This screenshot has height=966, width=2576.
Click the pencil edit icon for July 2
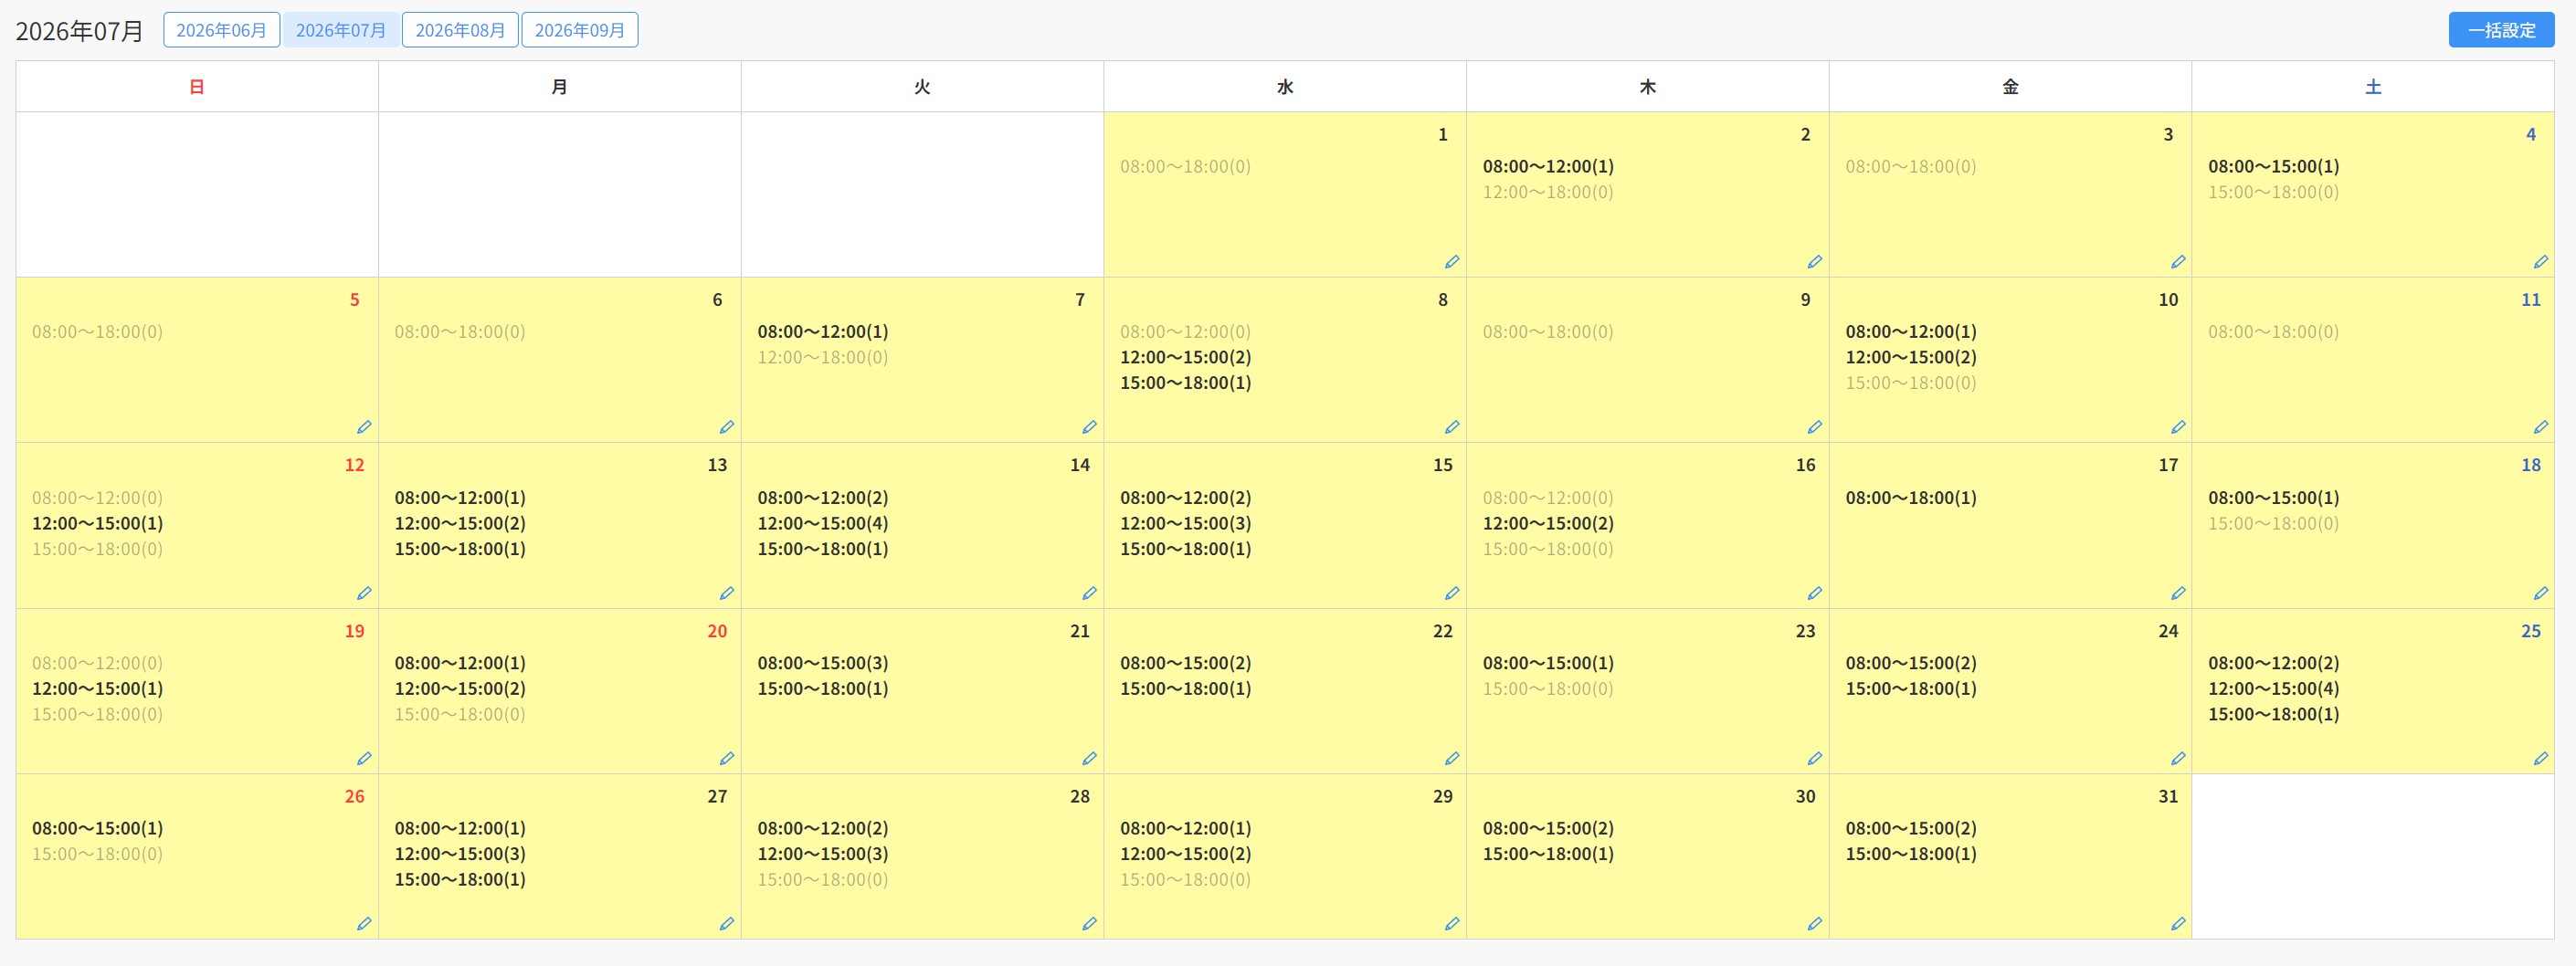click(1815, 262)
